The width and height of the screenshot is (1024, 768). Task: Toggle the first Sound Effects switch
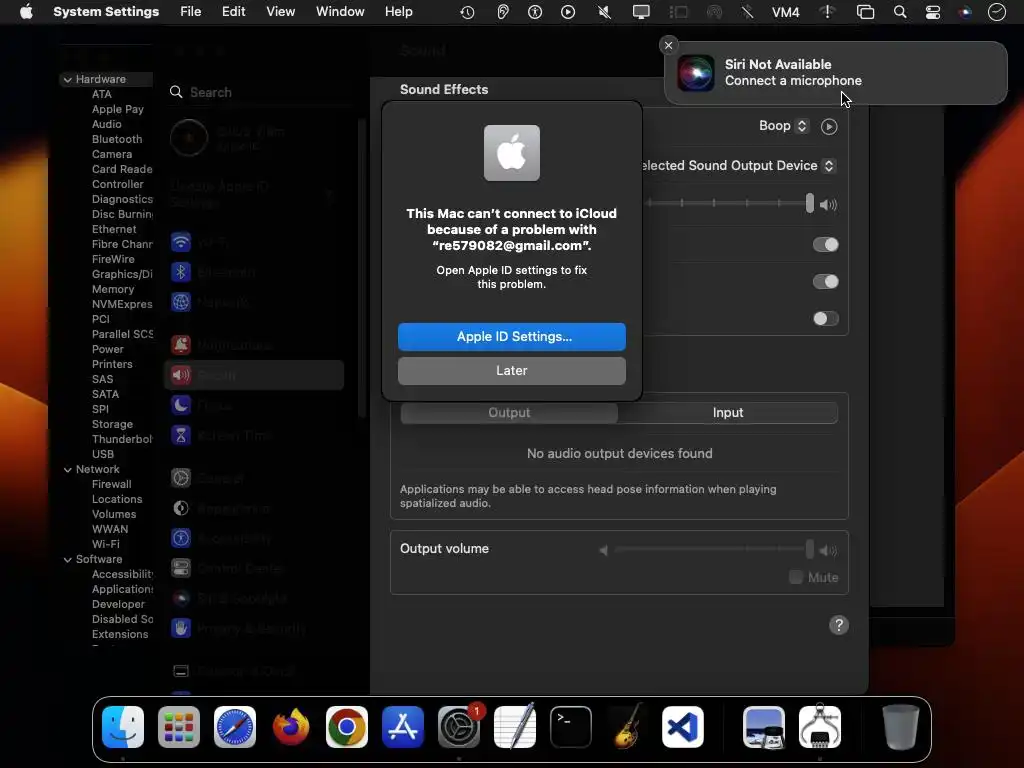pos(825,245)
